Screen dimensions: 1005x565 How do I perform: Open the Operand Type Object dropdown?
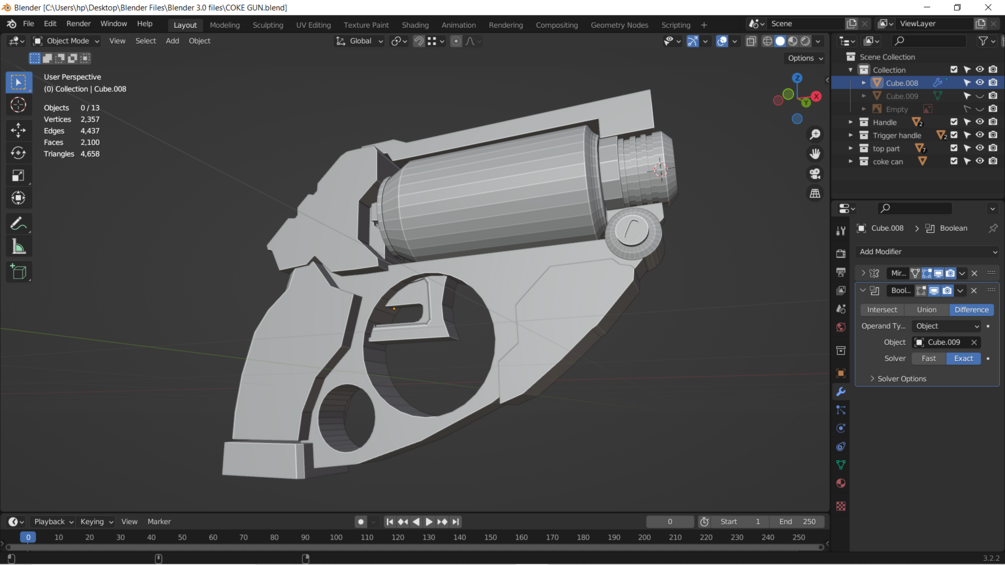pyautogui.click(x=948, y=326)
